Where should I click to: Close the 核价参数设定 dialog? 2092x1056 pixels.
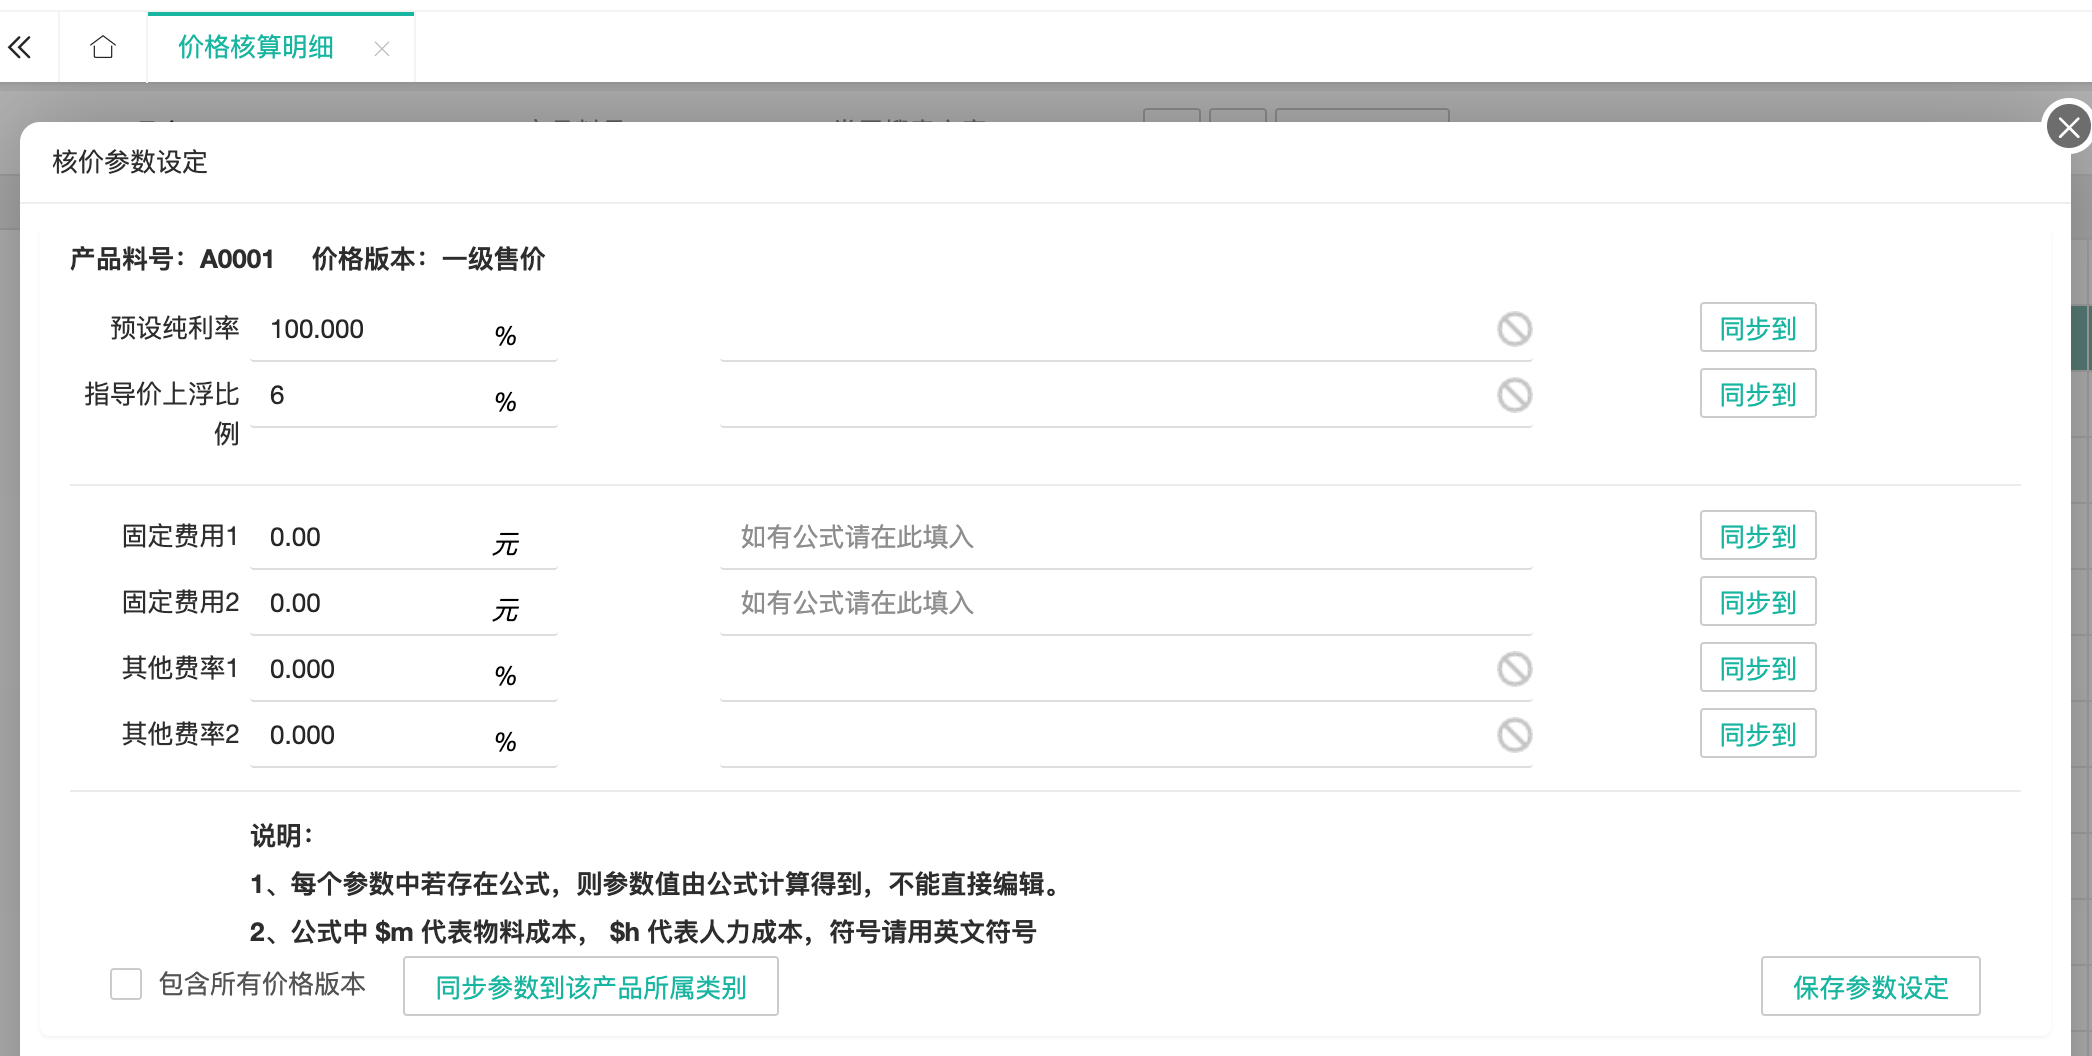(2067, 127)
